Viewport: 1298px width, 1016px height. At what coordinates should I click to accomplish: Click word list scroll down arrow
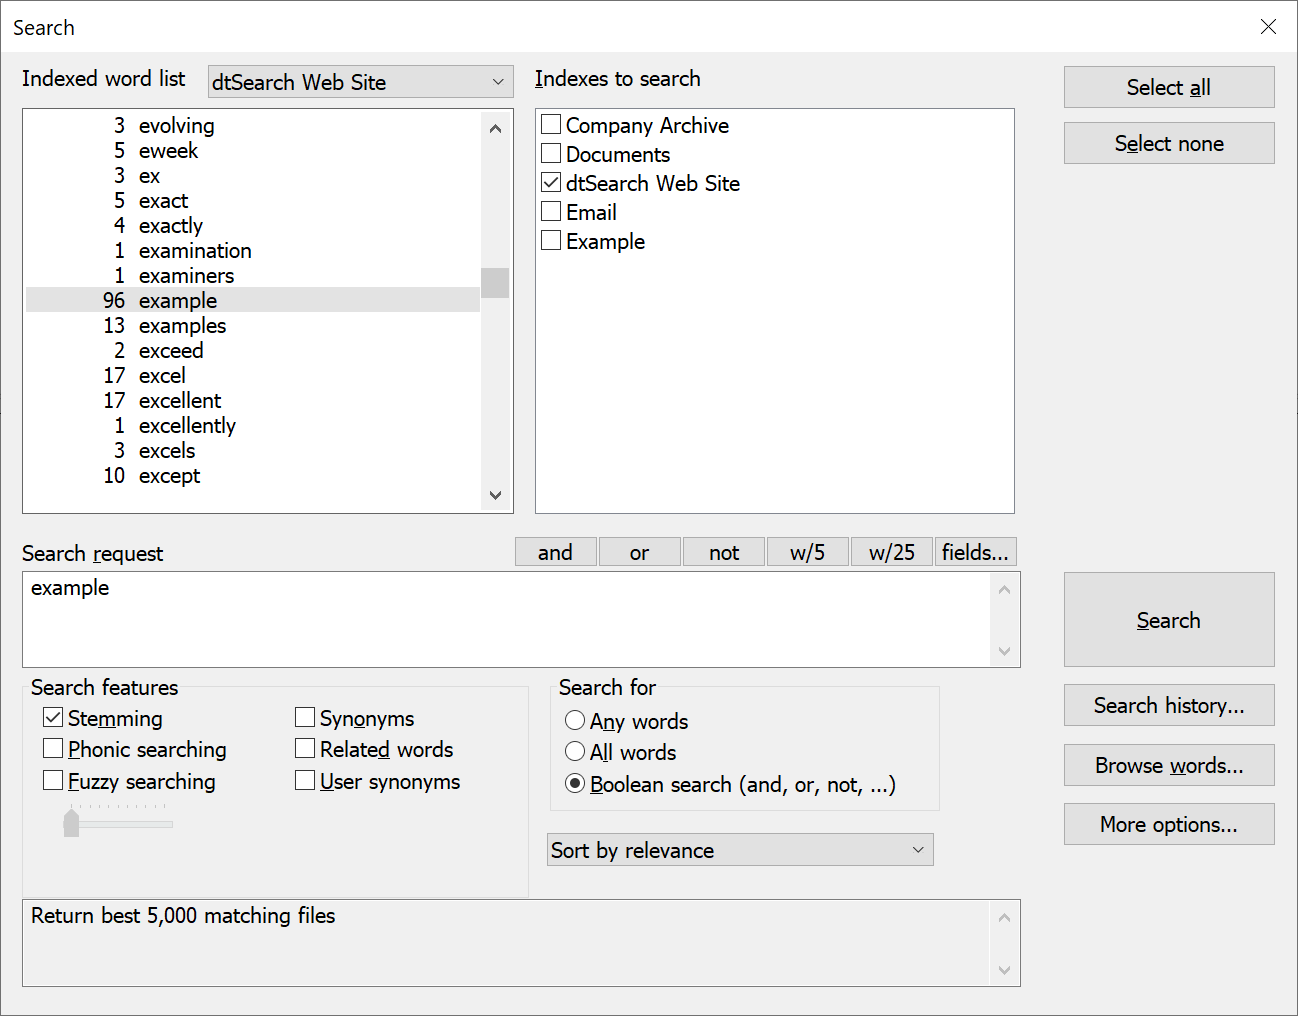tap(495, 495)
